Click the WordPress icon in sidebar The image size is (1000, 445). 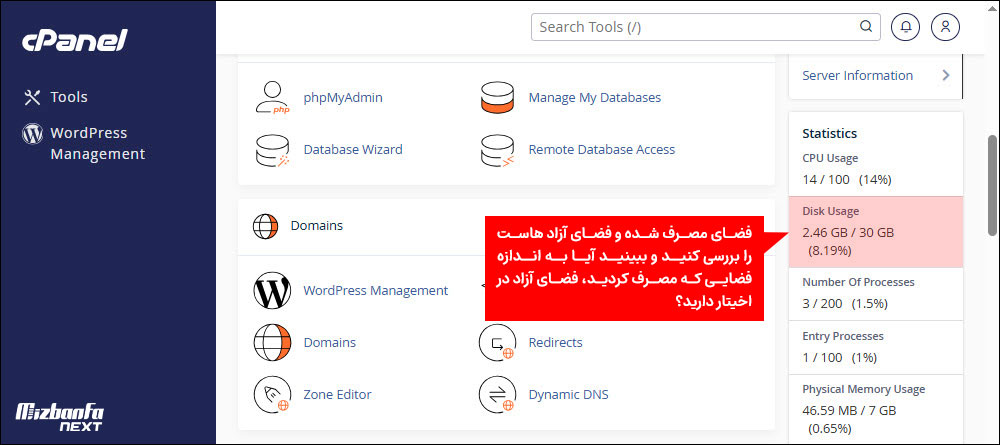click(x=32, y=133)
